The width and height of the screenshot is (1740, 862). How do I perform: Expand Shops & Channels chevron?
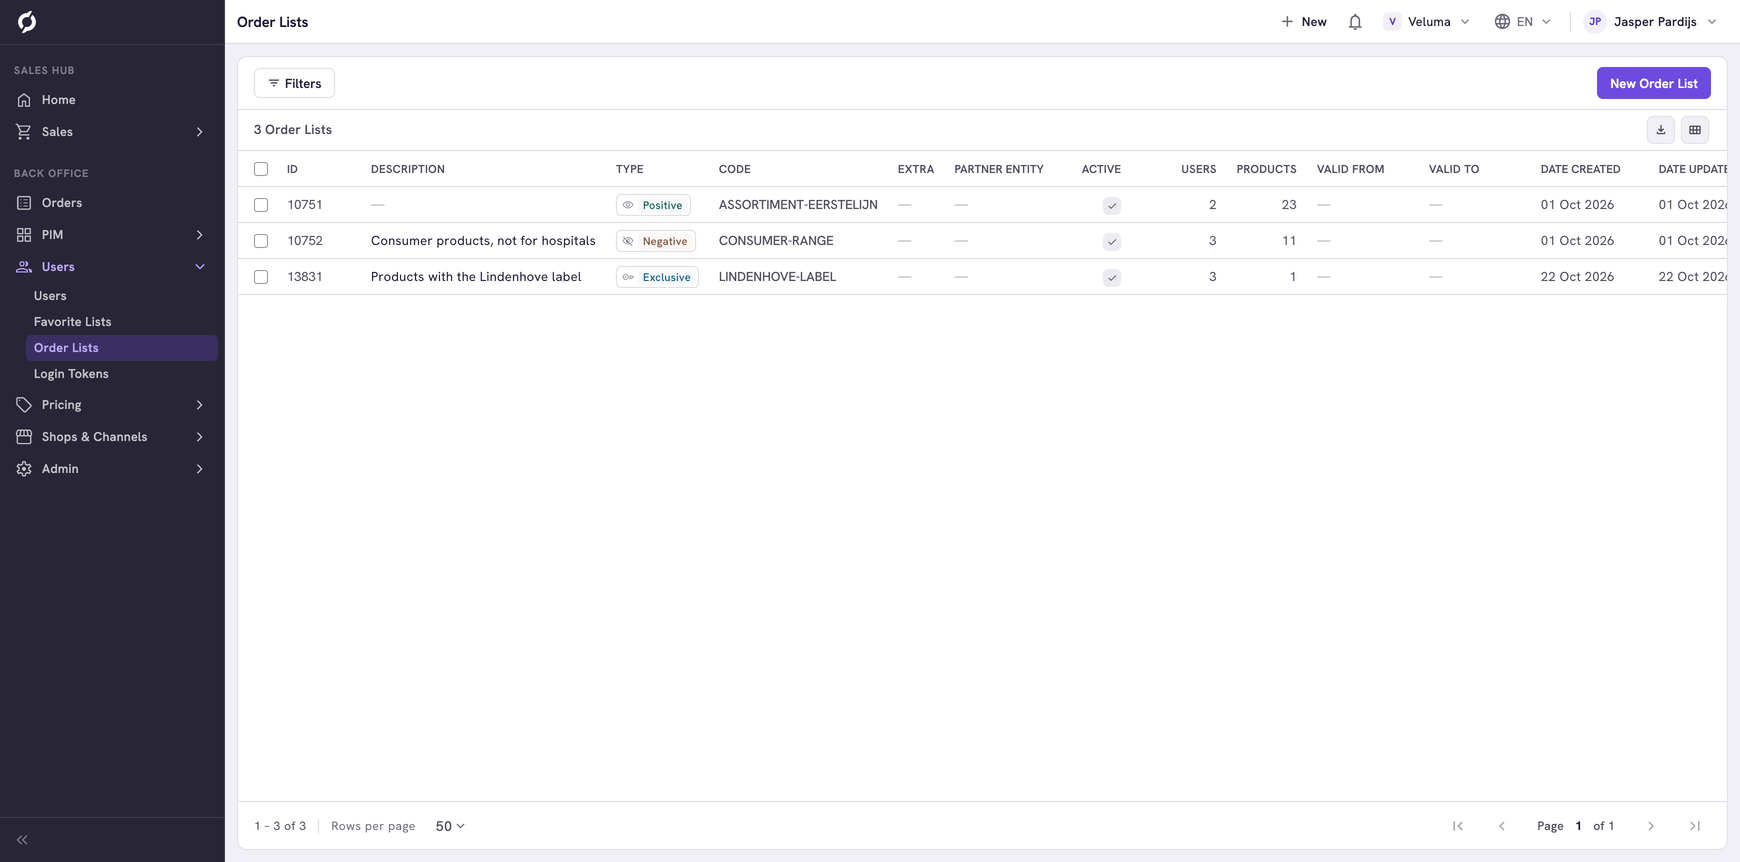(x=200, y=437)
